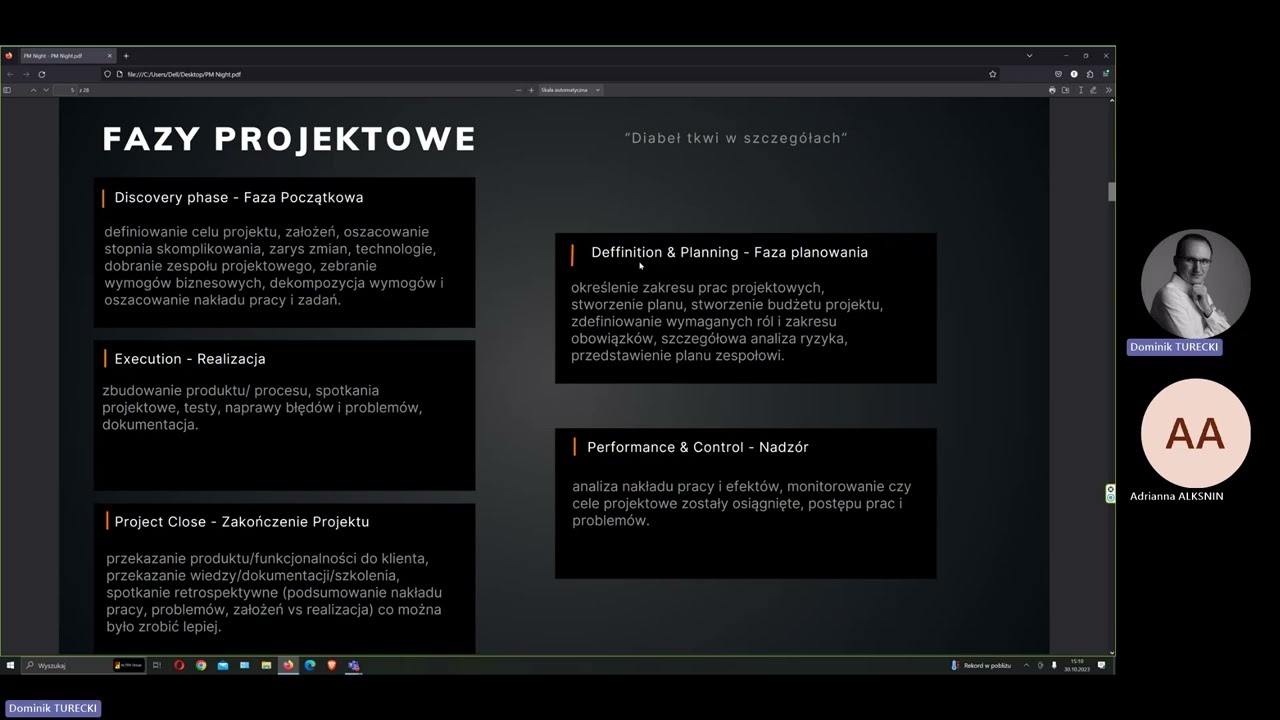
Task: Click the Execution - Realizacja heading
Action: pyautogui.click(x=190, y=359)
